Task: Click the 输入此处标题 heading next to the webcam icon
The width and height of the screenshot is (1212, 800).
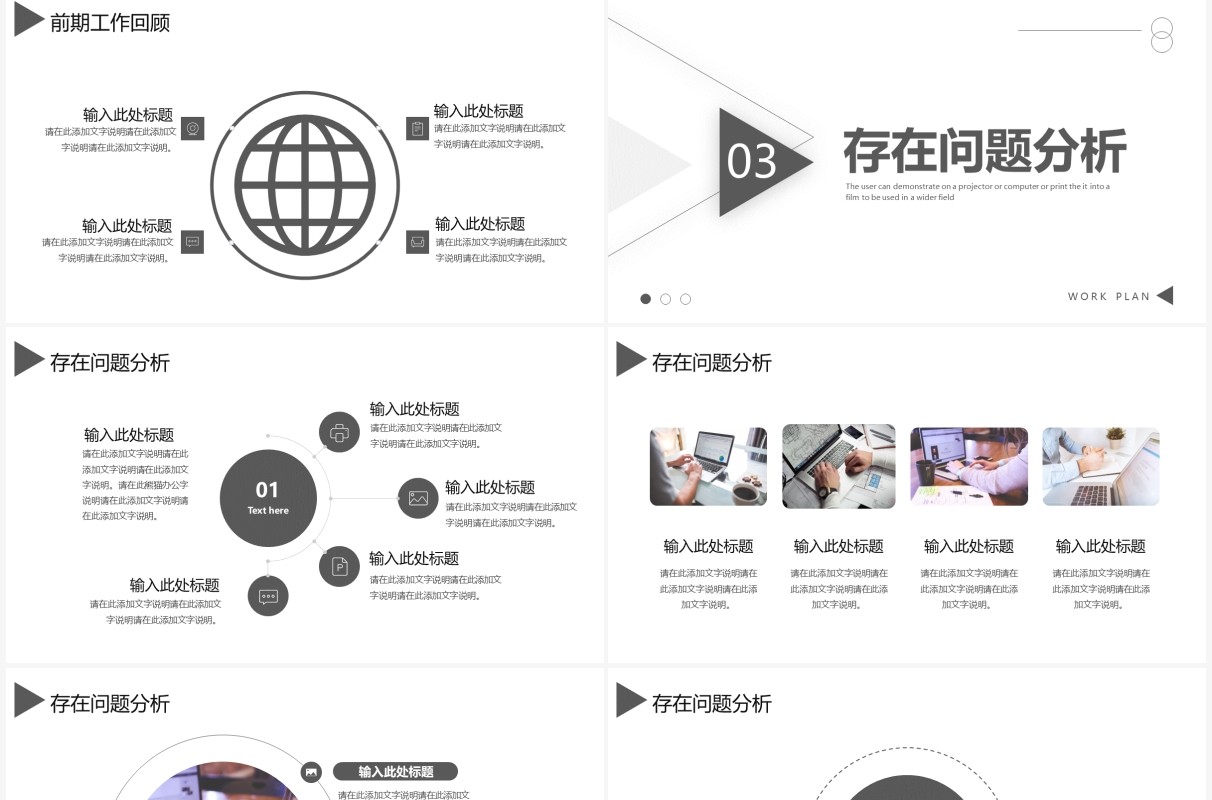Action: [128, 114]
